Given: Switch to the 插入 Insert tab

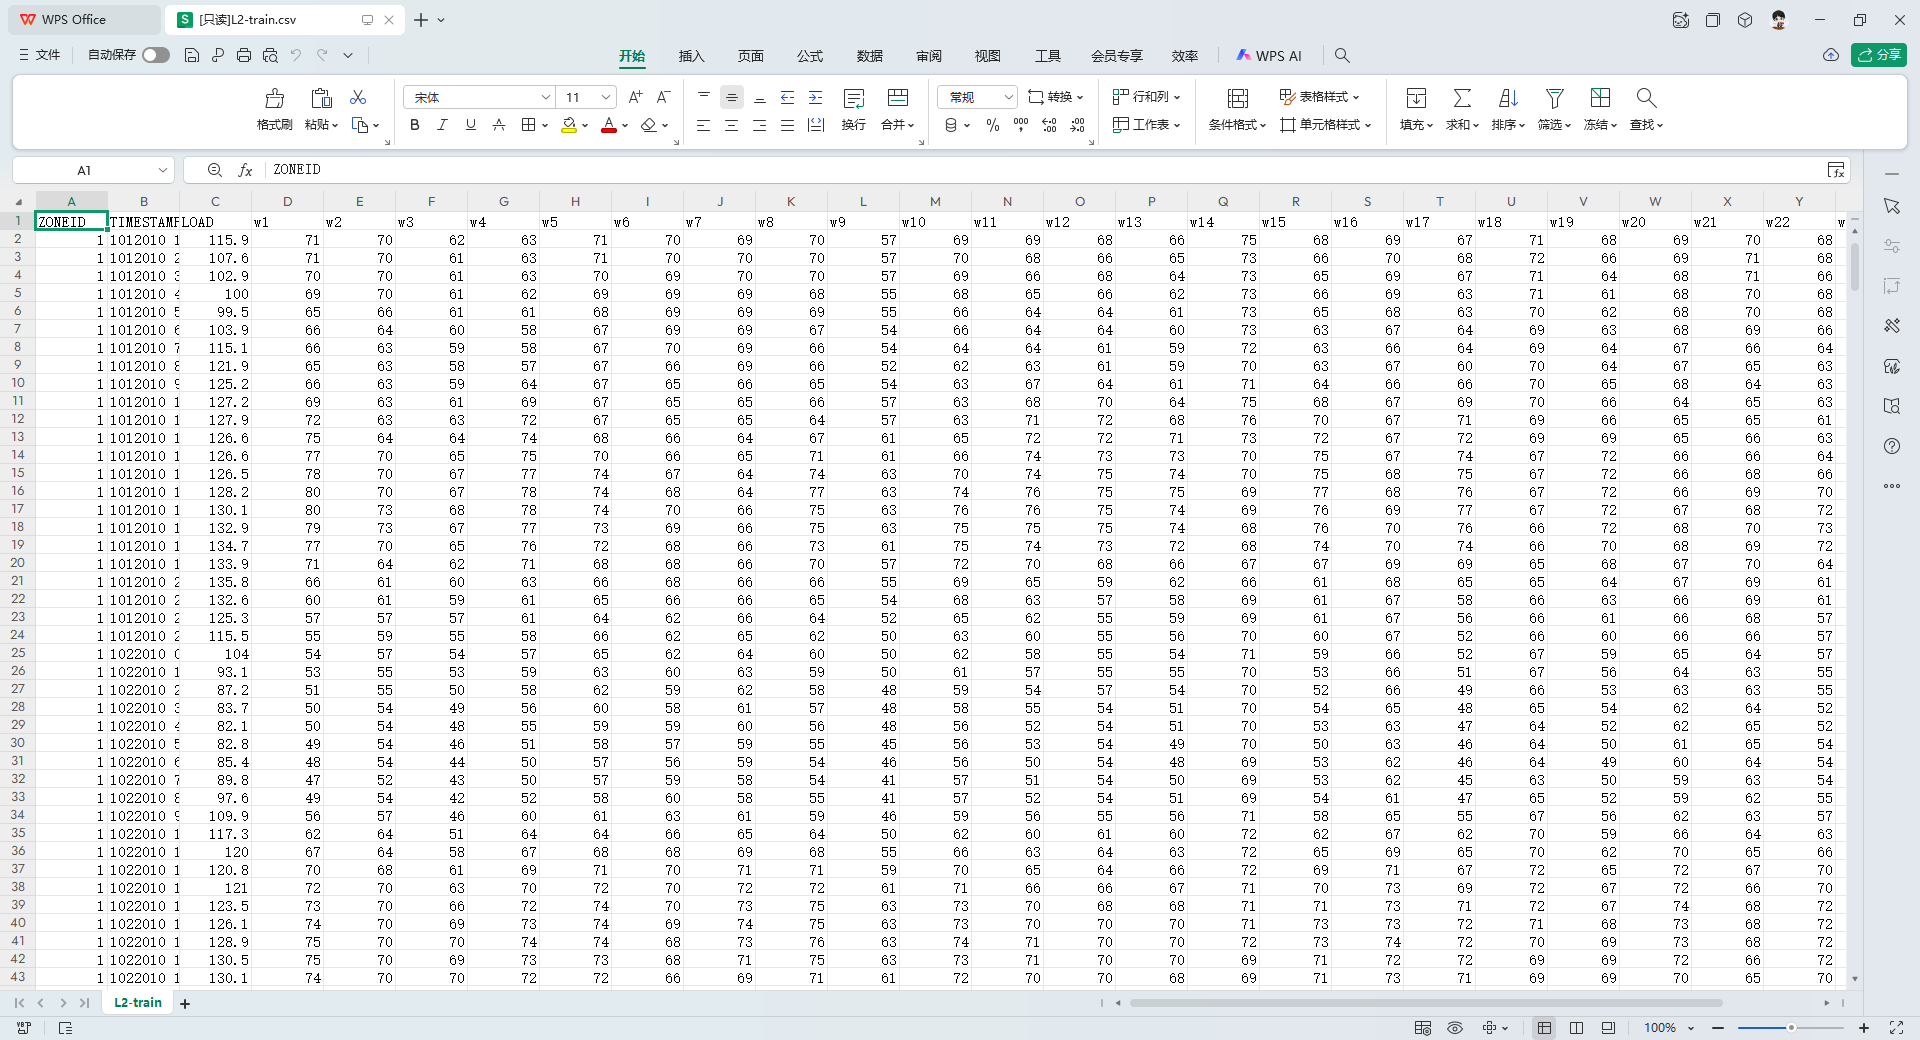Looking at the screenshot, I should pos(691,56).
